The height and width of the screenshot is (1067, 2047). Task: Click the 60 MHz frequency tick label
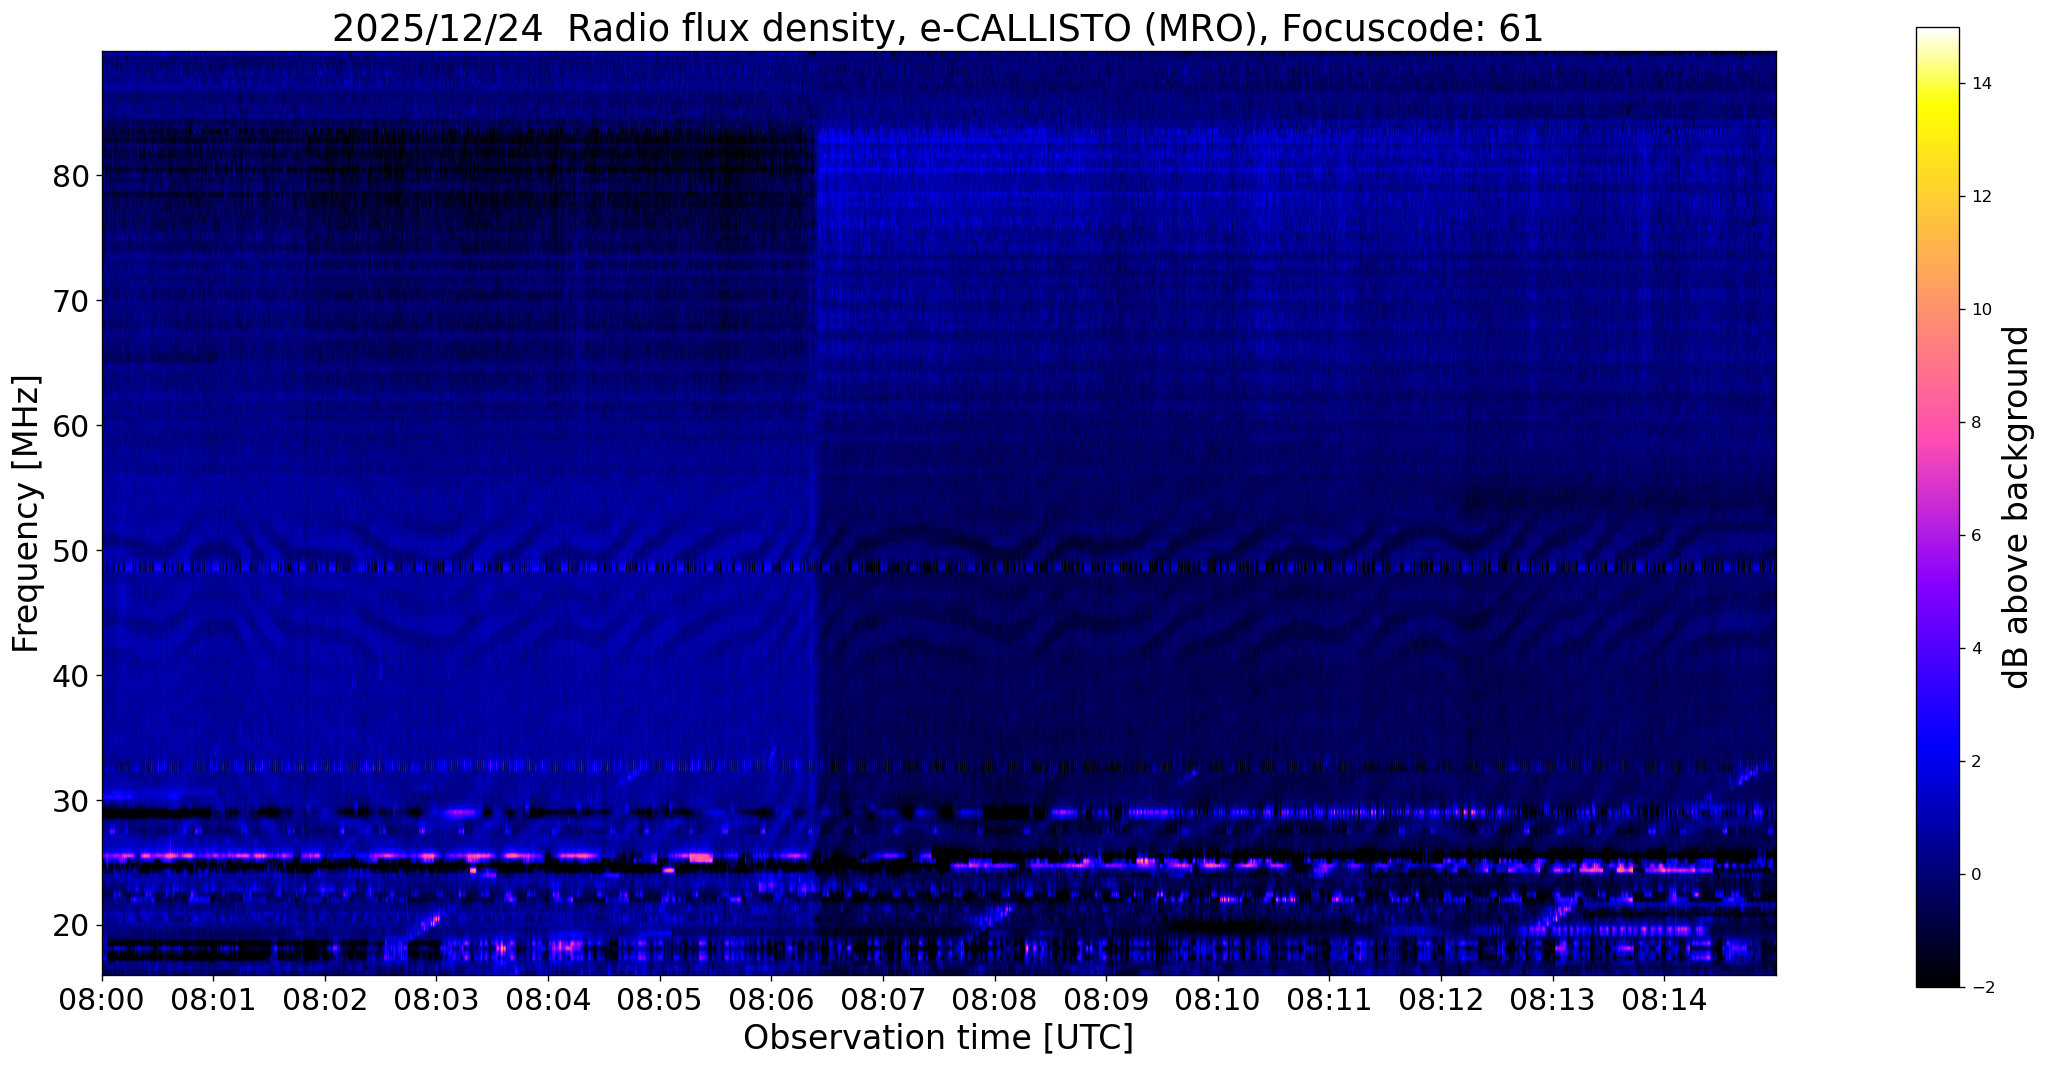(71, 426)
